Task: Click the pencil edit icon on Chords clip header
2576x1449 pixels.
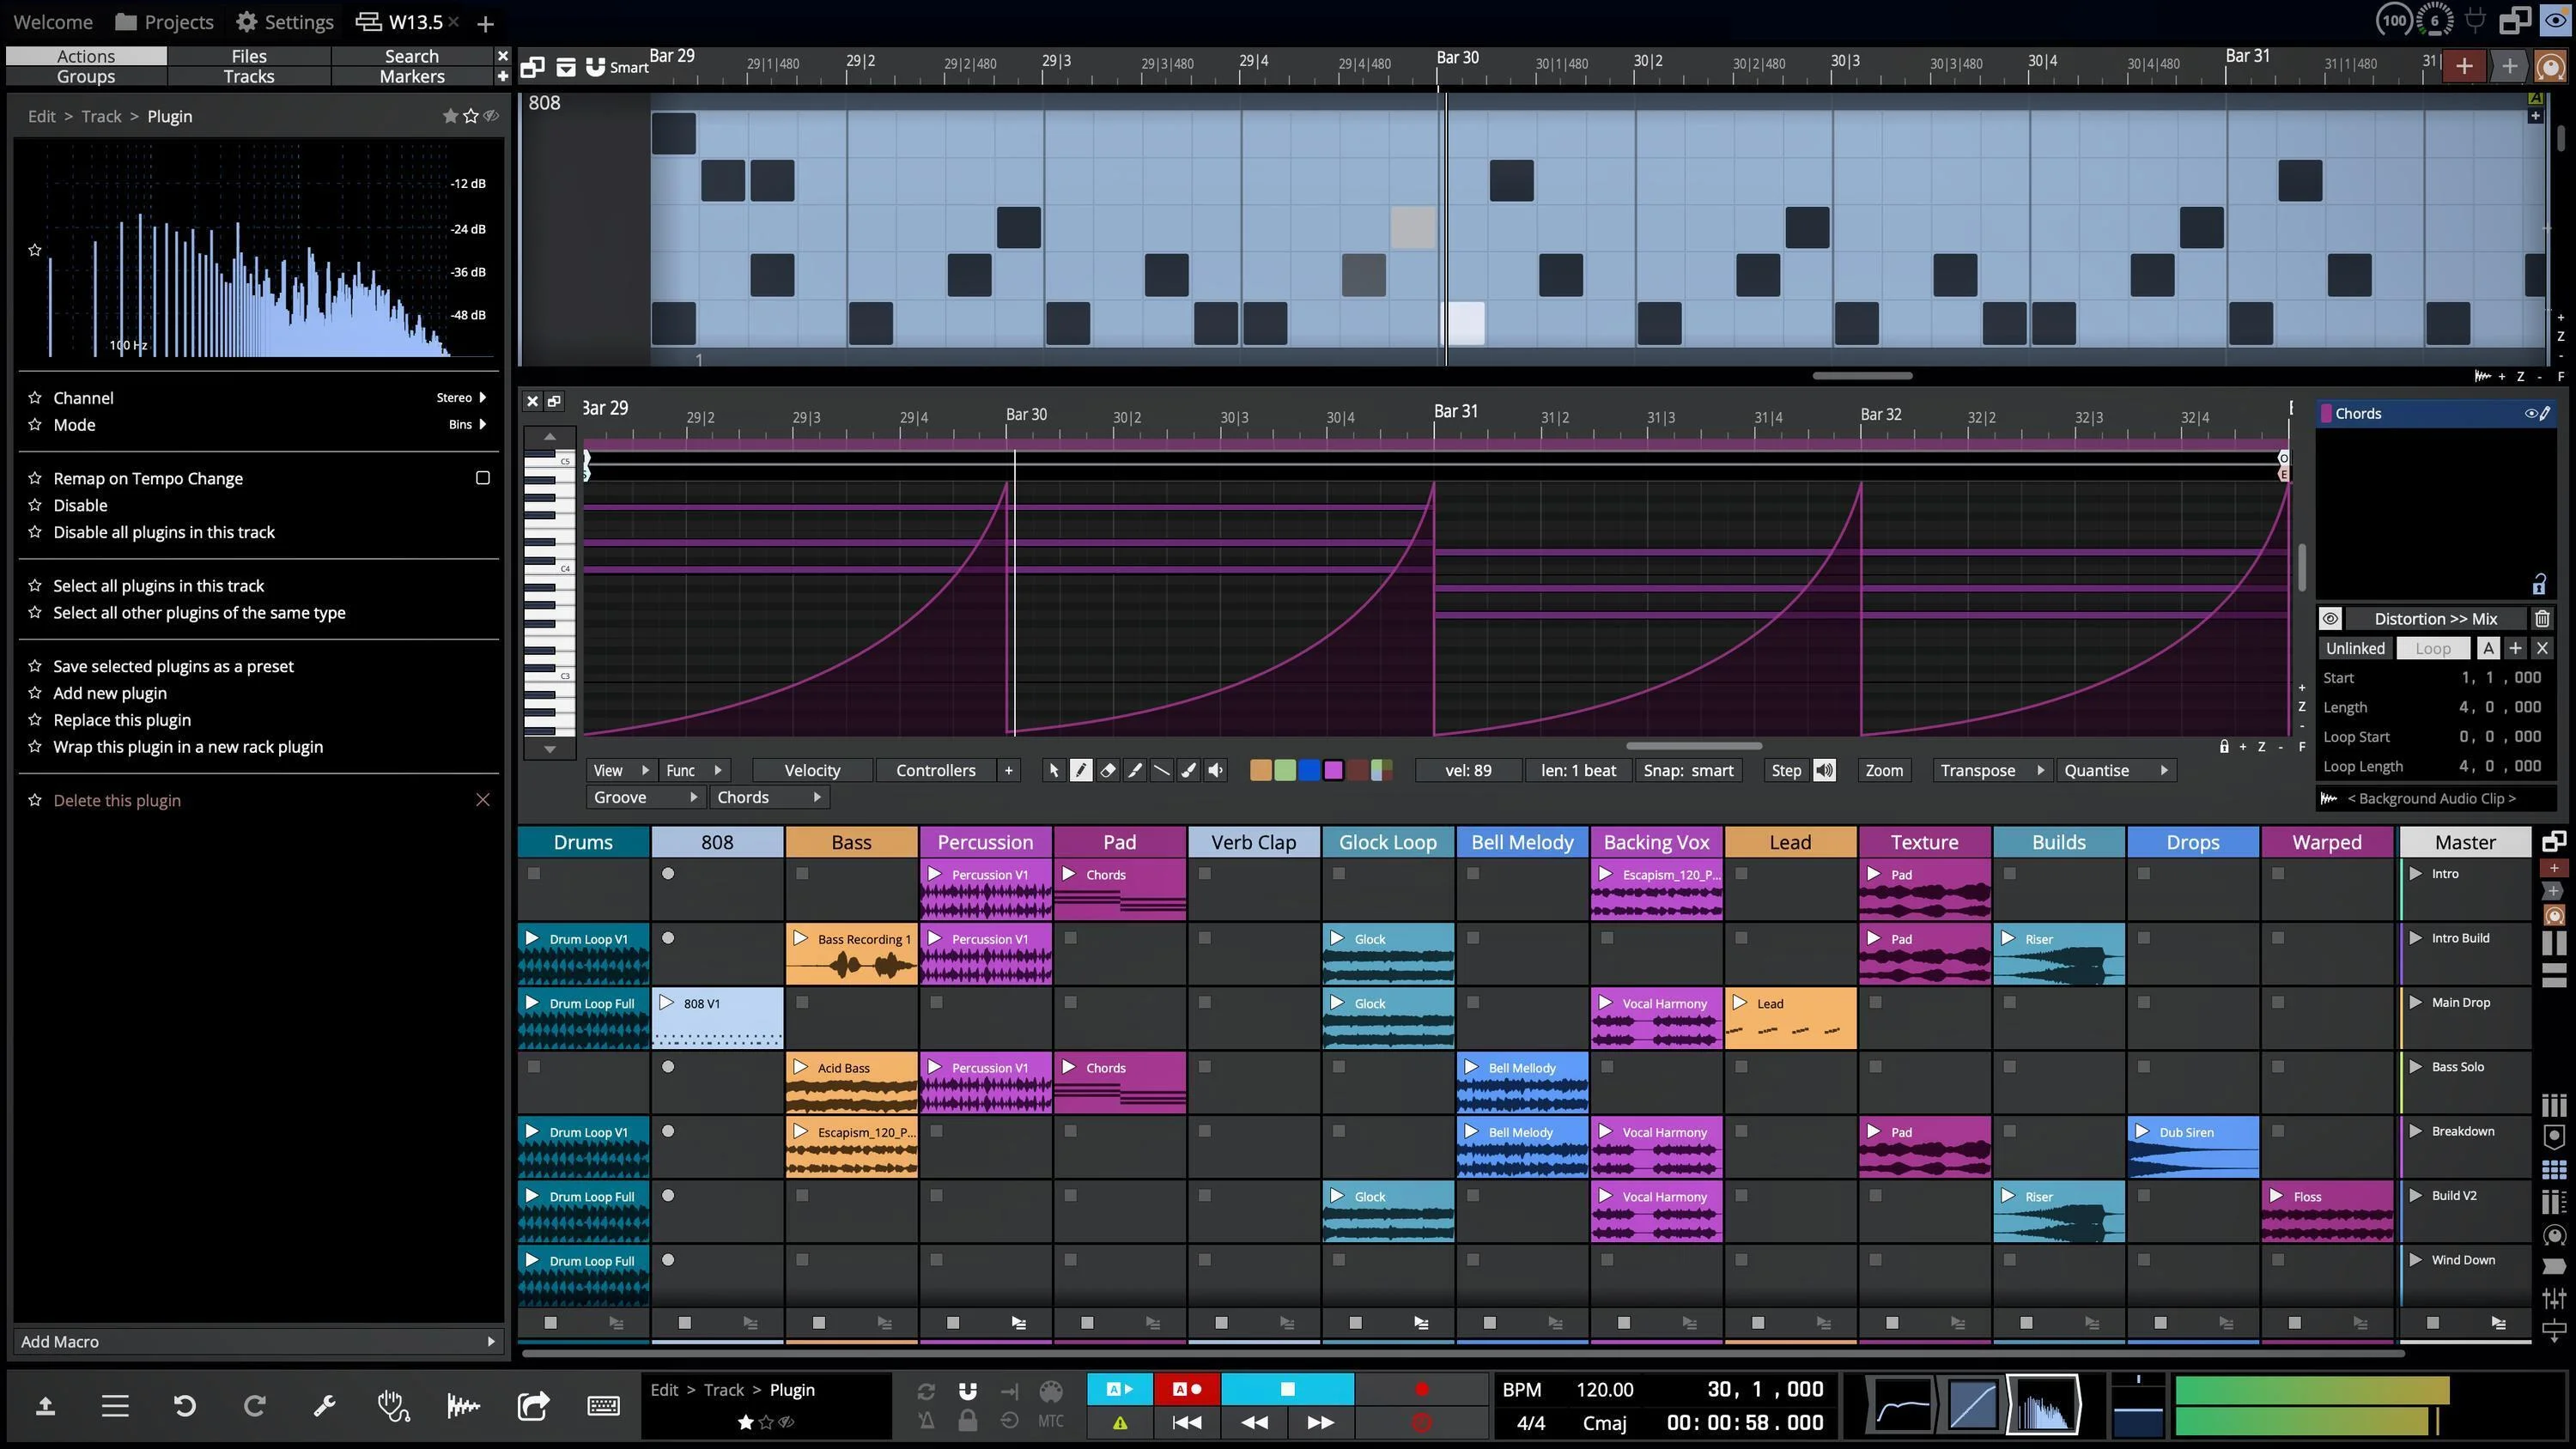Action: point(2546,413)
